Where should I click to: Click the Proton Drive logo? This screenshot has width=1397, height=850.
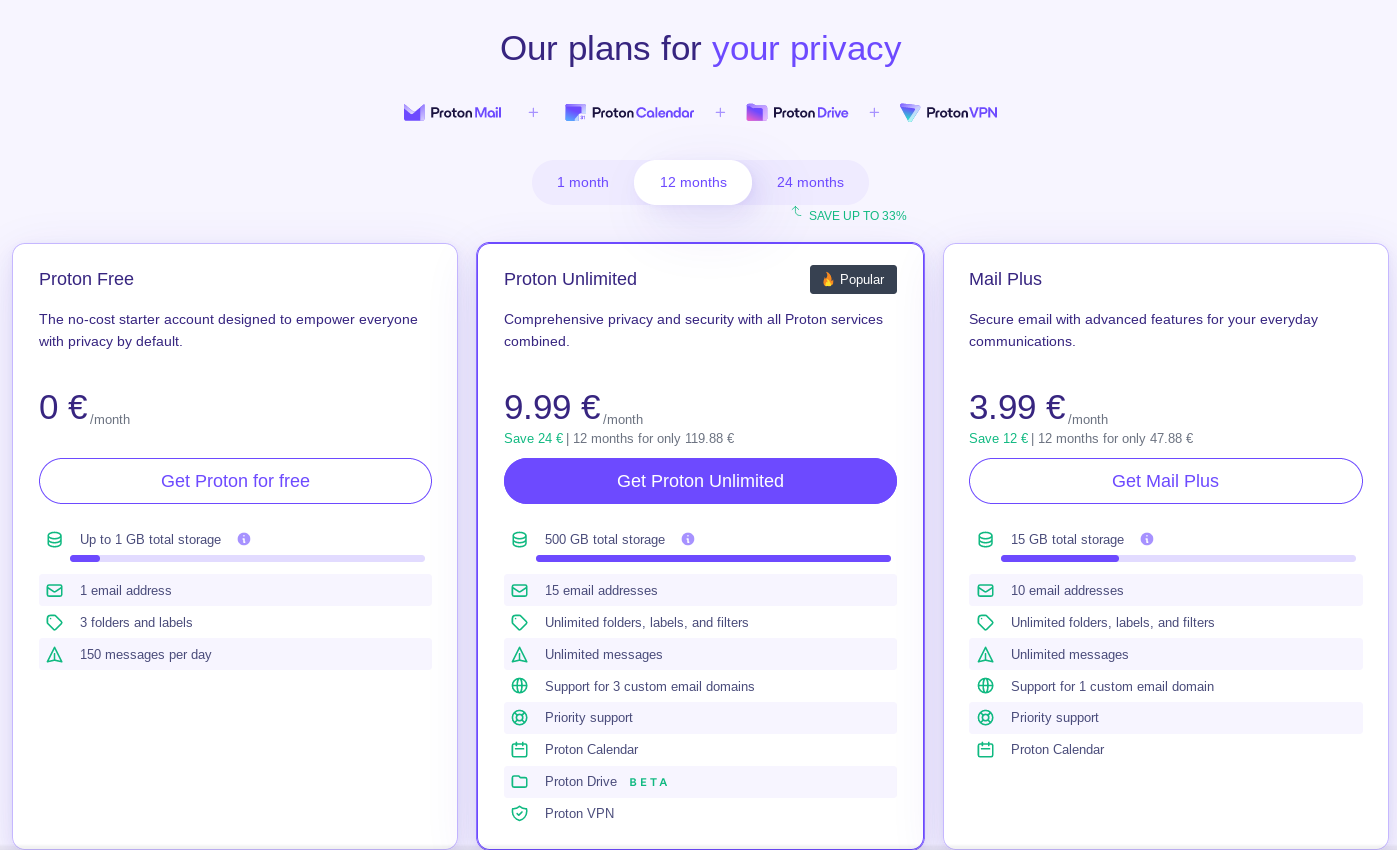[x=797, y=113]
